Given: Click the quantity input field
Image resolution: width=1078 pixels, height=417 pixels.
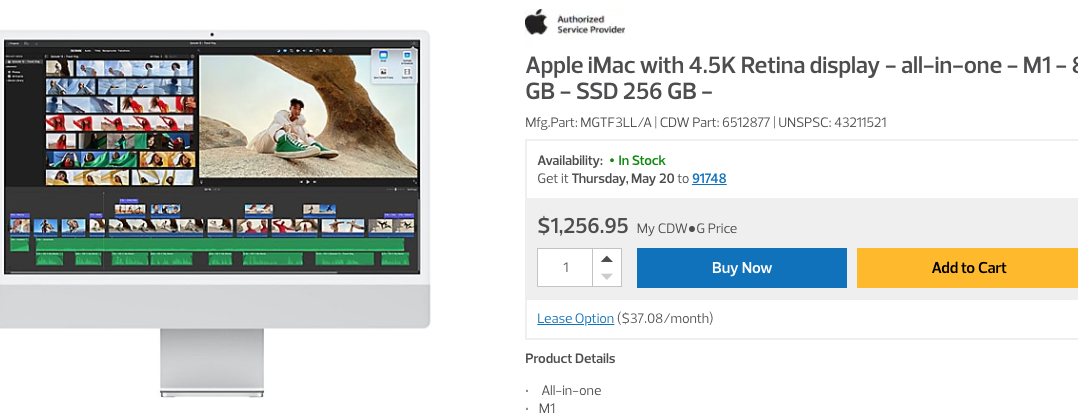Looking at the screenshot, I should coord(566,268).
